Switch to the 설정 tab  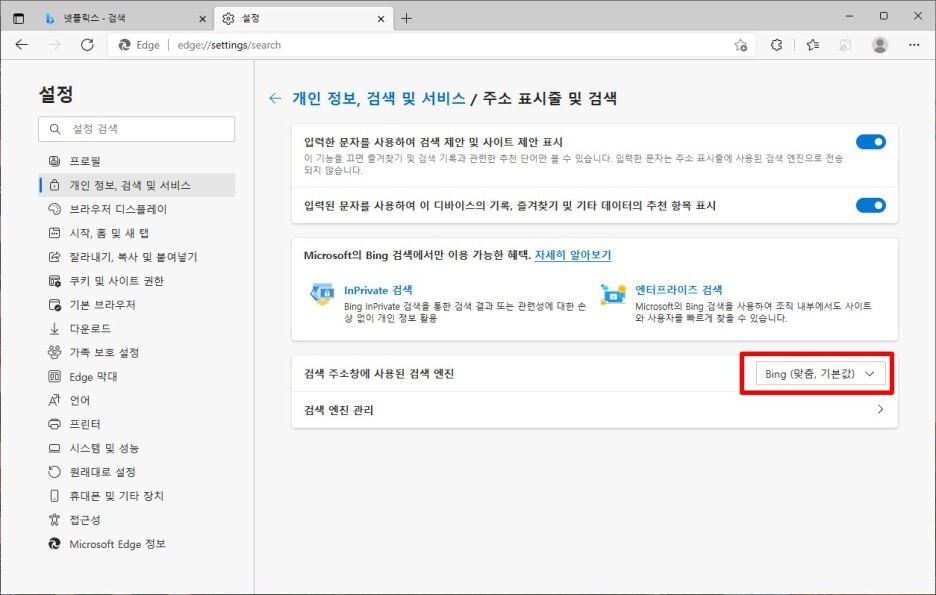tap(303, 19)
